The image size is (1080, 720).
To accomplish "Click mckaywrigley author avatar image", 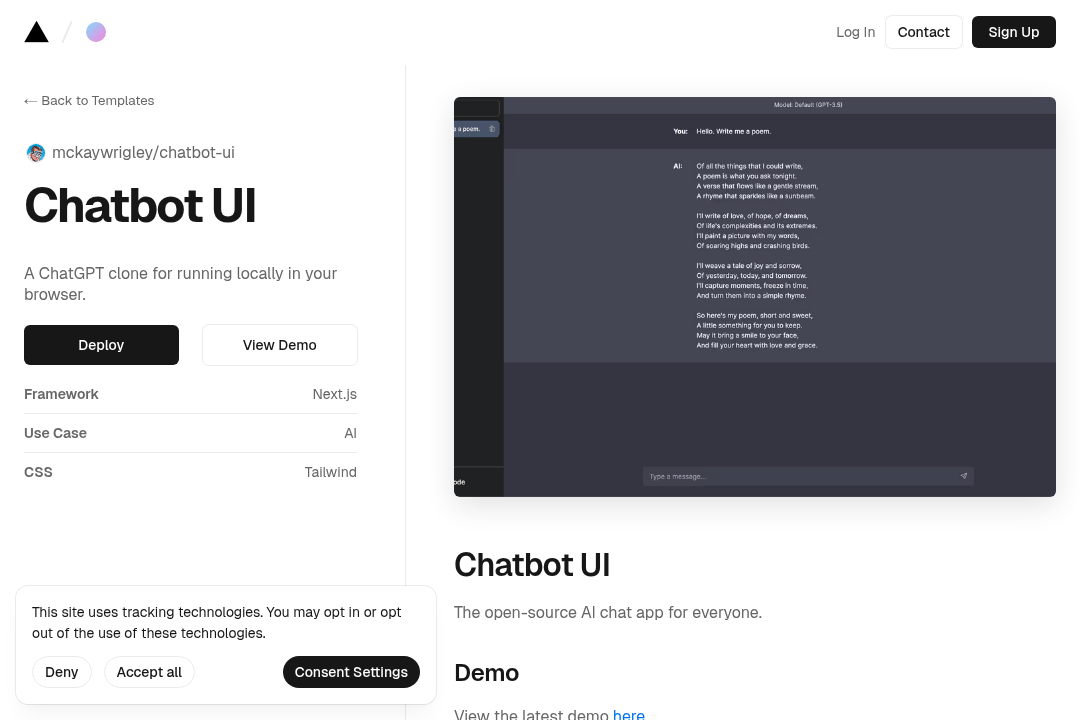I will tap(36, 152).
